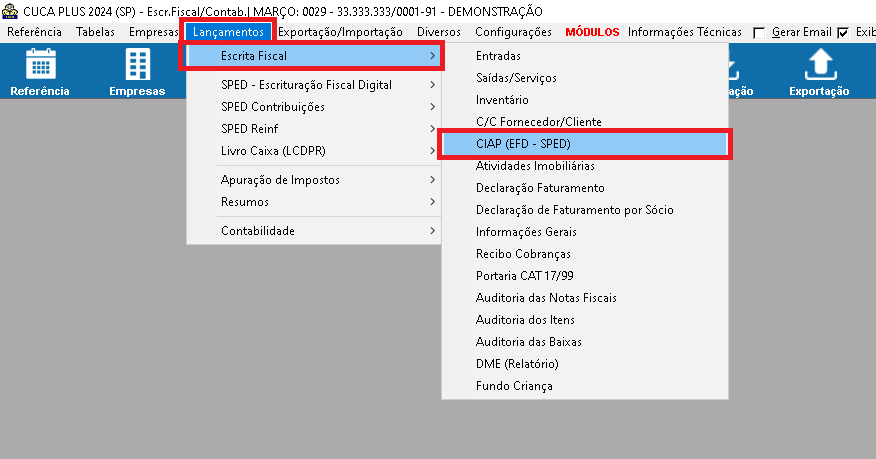Select Escrita Fiscal menu entry
Screen dimensions: 876x459
[313, 56]
